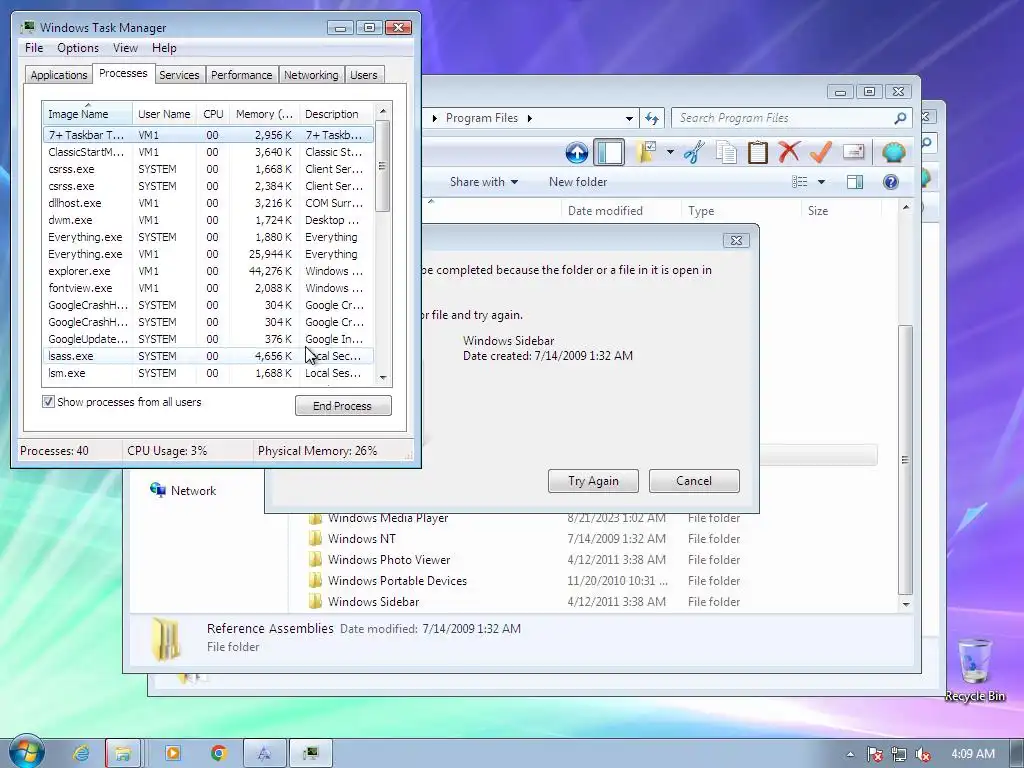
Task: Click the change view list icon
Action: 799,182
